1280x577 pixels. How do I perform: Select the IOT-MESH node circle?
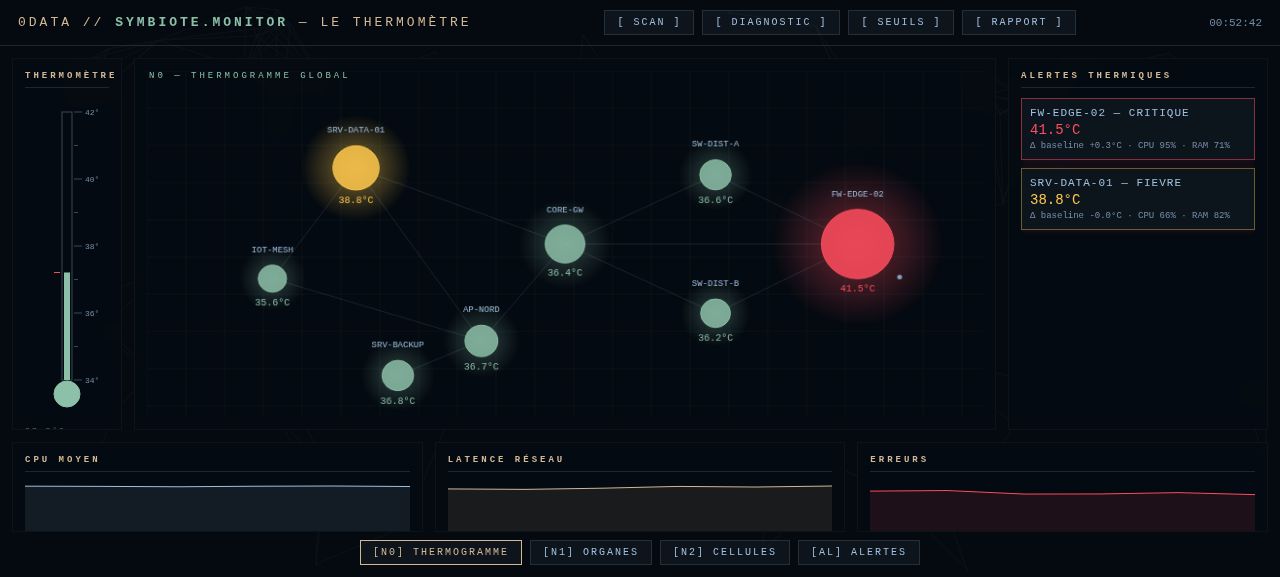pyautogui.click(x=272, y=279)
